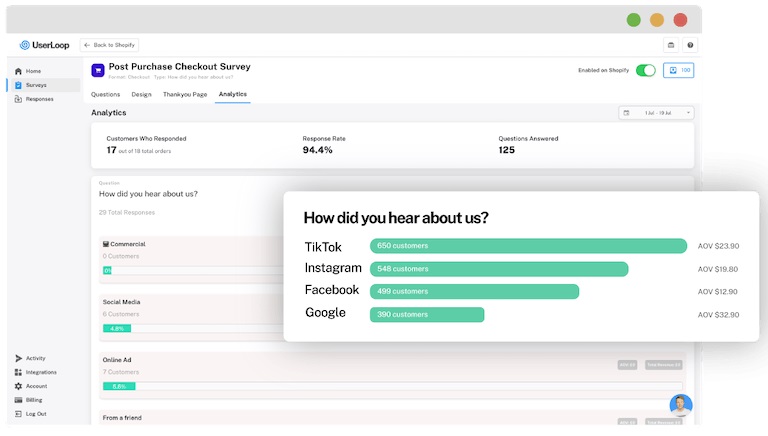Switch to the Thankyou Page tab

(x=185, y=94)
